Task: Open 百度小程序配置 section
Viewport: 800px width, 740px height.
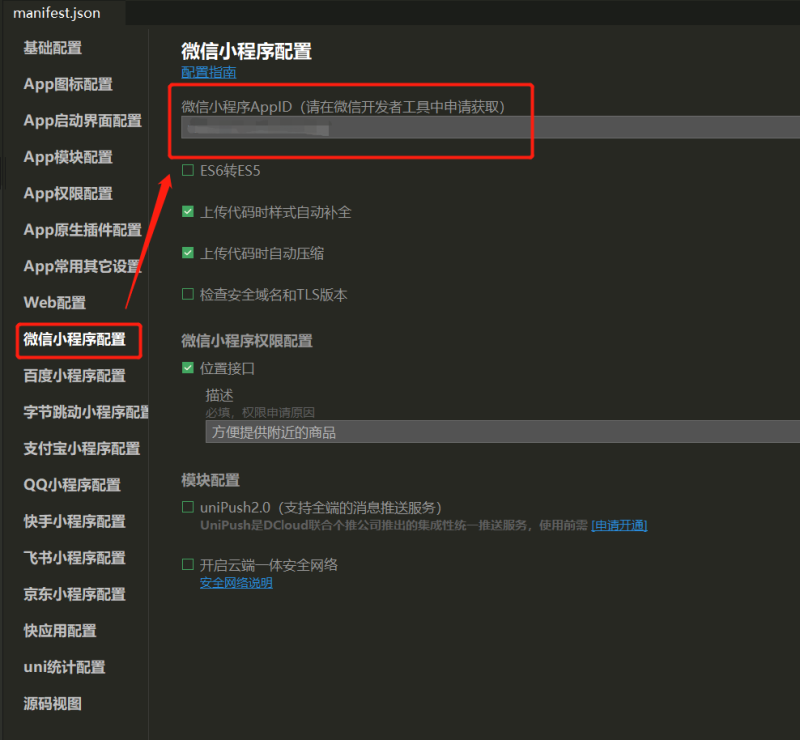Action: pyautogui.click(x=74, y=376)
